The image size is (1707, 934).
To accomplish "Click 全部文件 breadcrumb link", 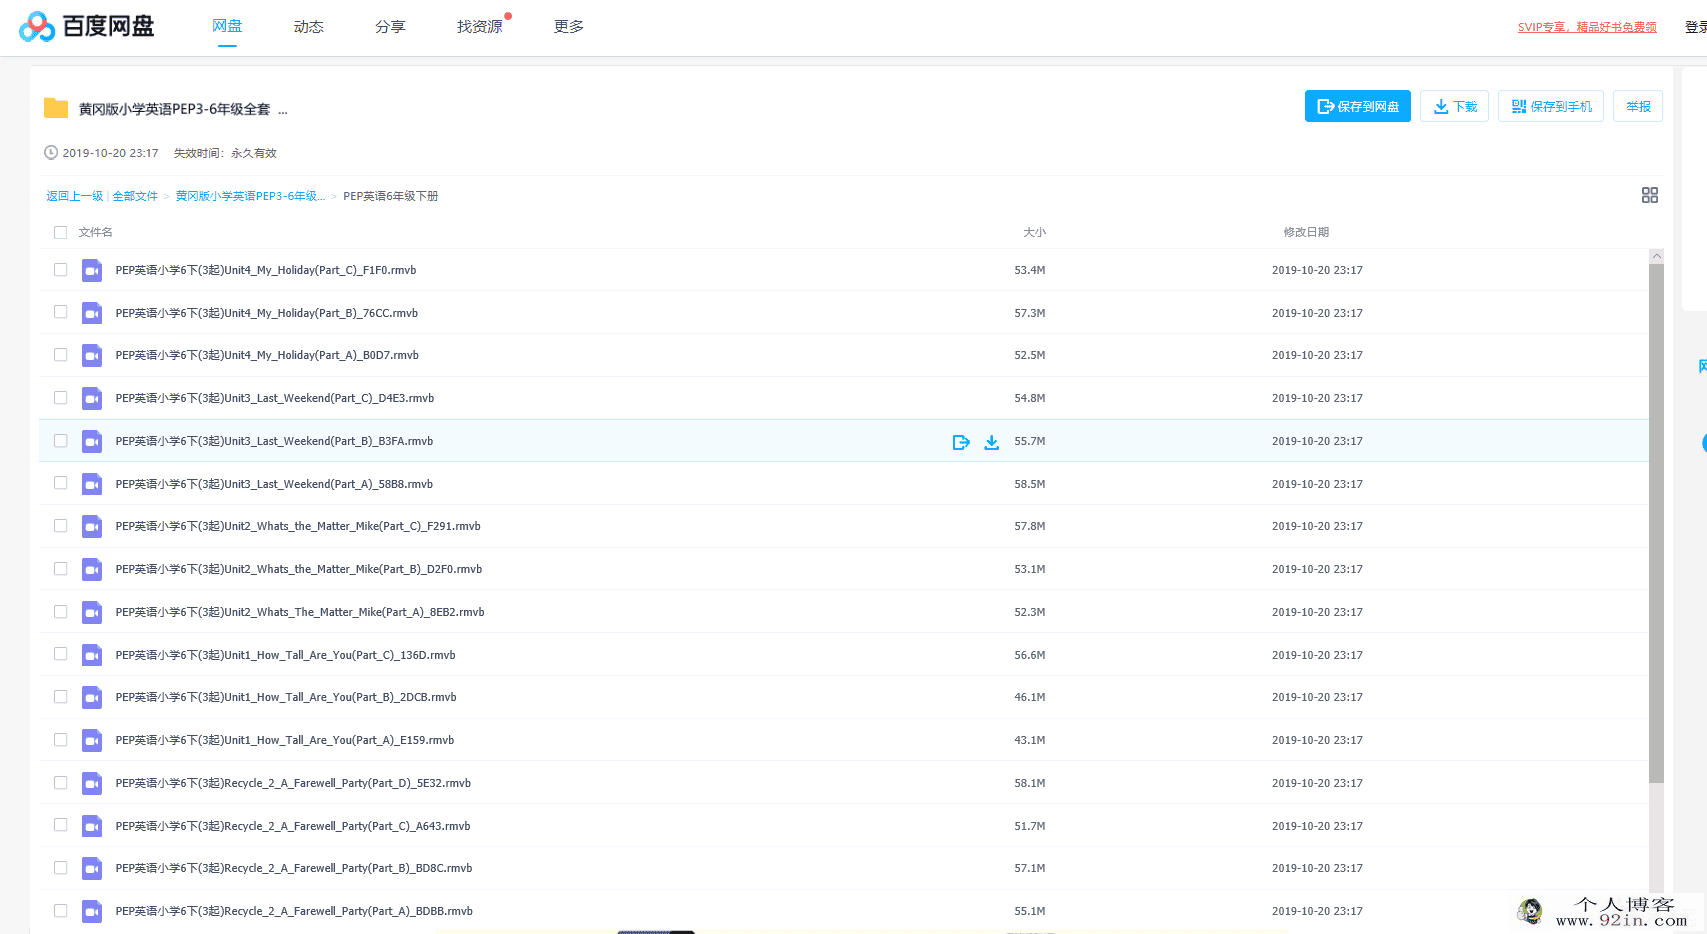I will (x=135, y=196).
